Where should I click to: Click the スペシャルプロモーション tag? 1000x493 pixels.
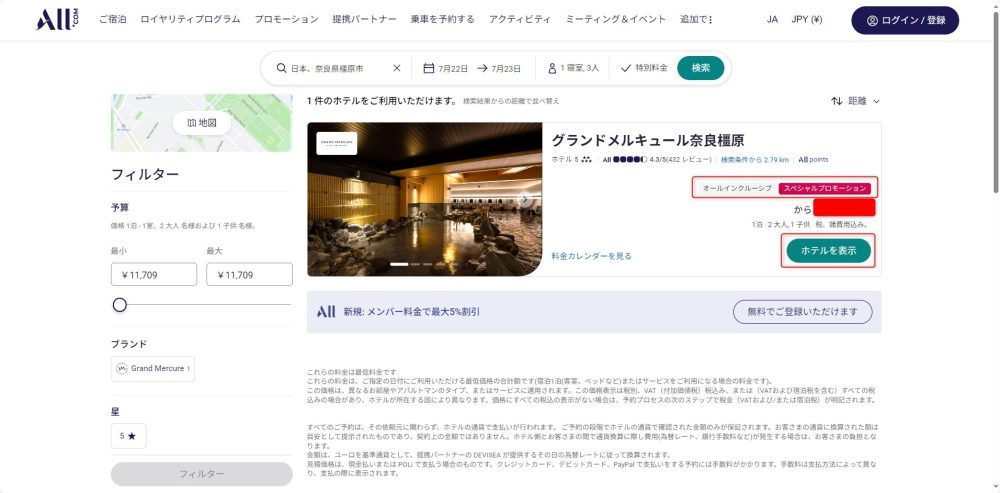point(825,188)
